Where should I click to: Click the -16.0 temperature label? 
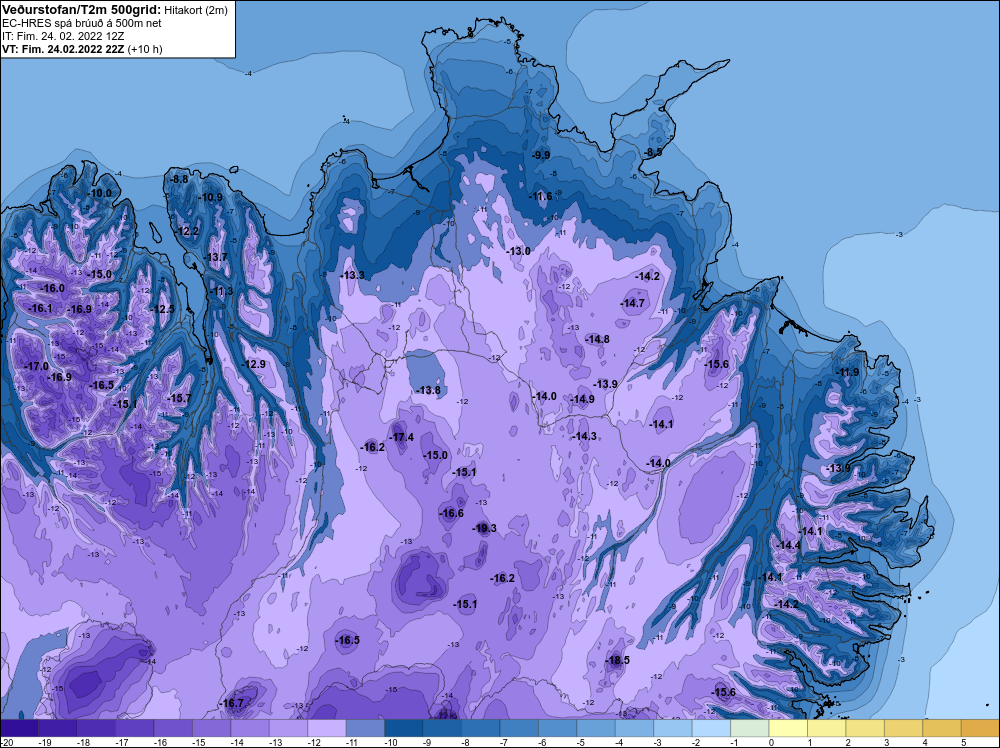click(x=53, y=288)
